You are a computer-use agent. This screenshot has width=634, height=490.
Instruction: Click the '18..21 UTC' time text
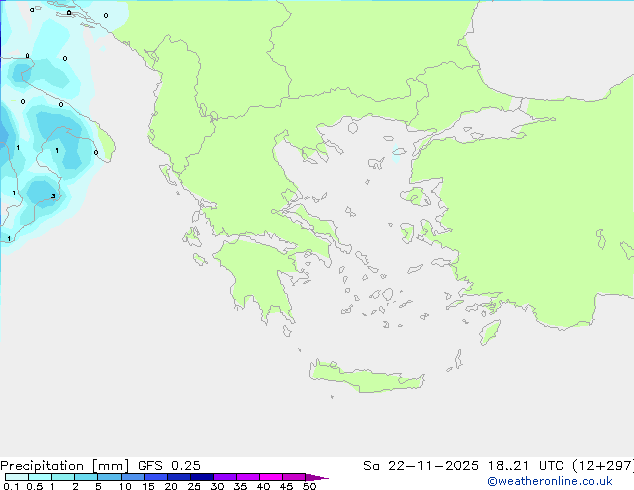(525, 466)
